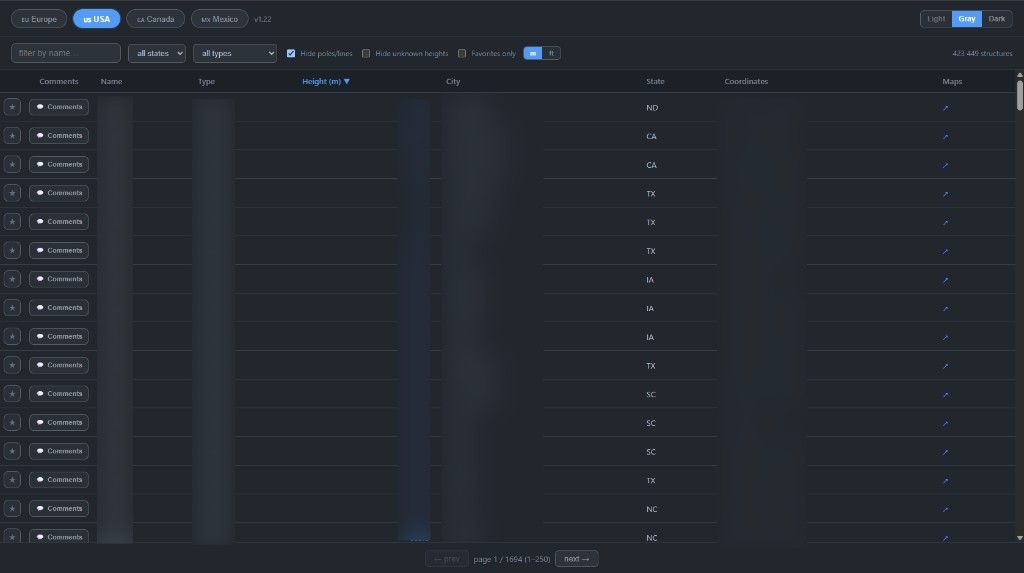Sort by the Height (m) column
This screenshot has width=1024, height=573.
(x=326, y=82)
